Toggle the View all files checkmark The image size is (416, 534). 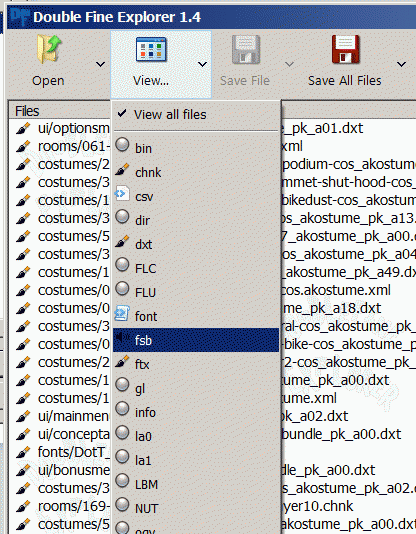pos(122,113)
